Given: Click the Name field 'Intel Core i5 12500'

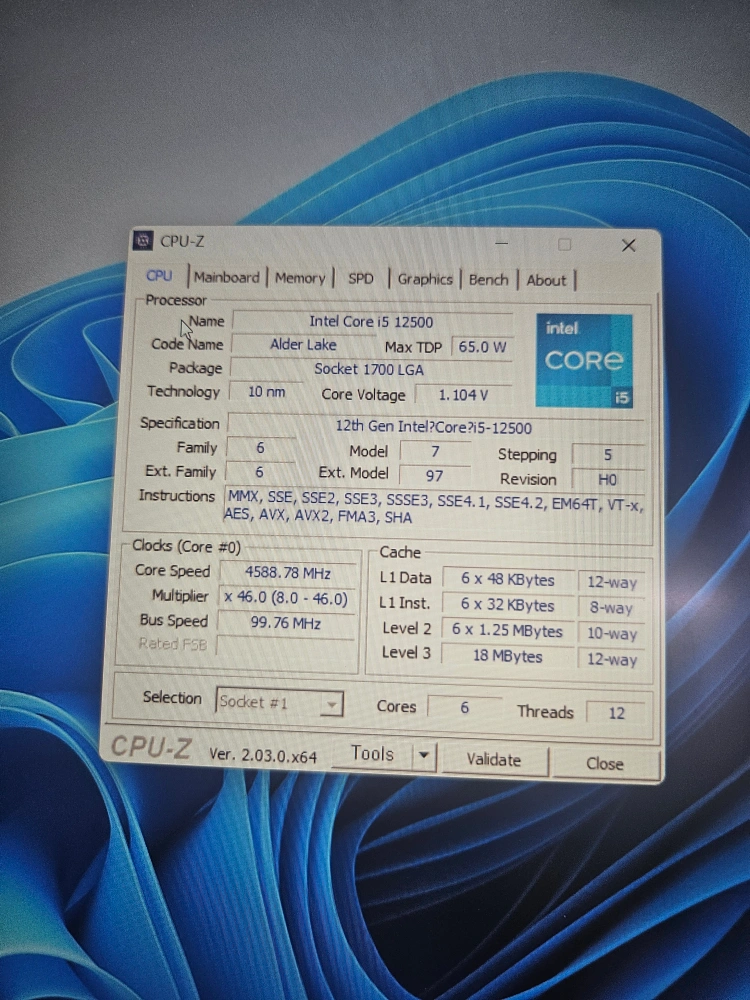Looking at the screenshot, I should [x=372, y=321].
